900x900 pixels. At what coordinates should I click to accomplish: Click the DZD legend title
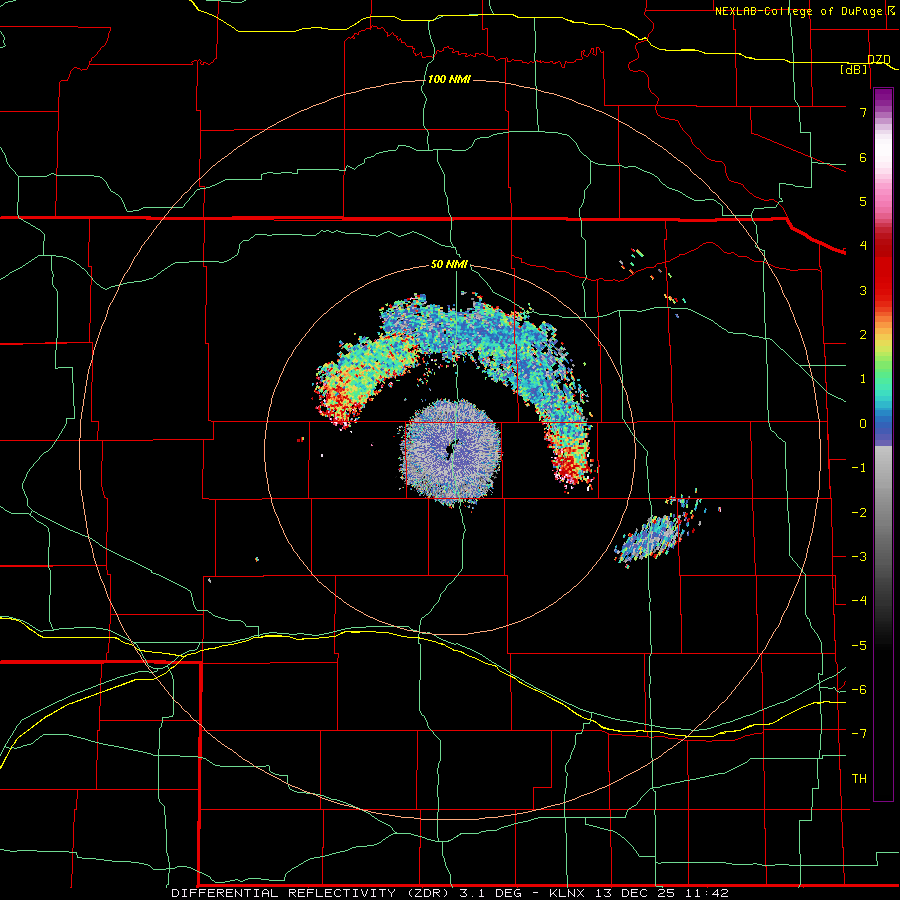[878, 60]
